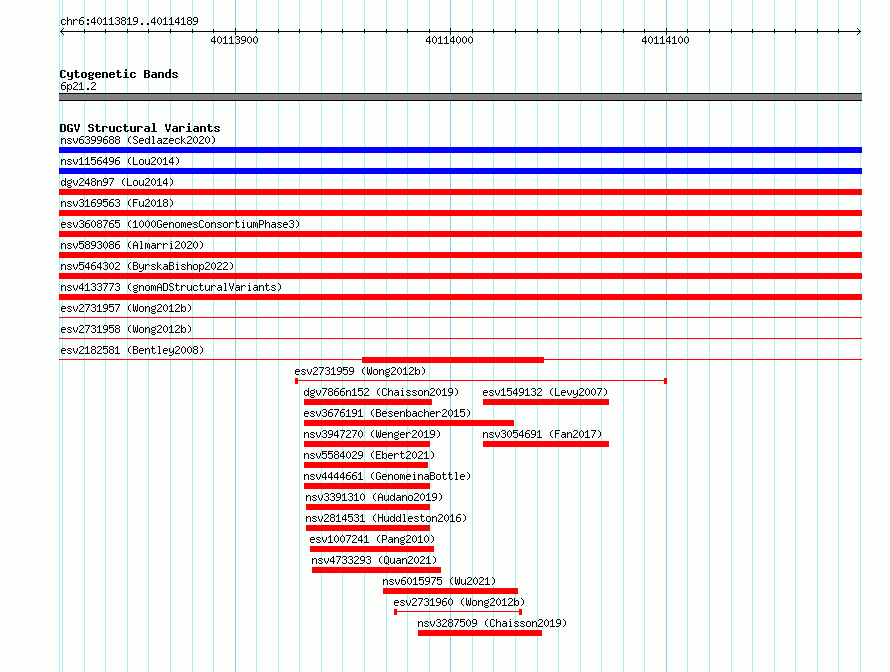Click the right arrow of the ruler

click(859, 31)
